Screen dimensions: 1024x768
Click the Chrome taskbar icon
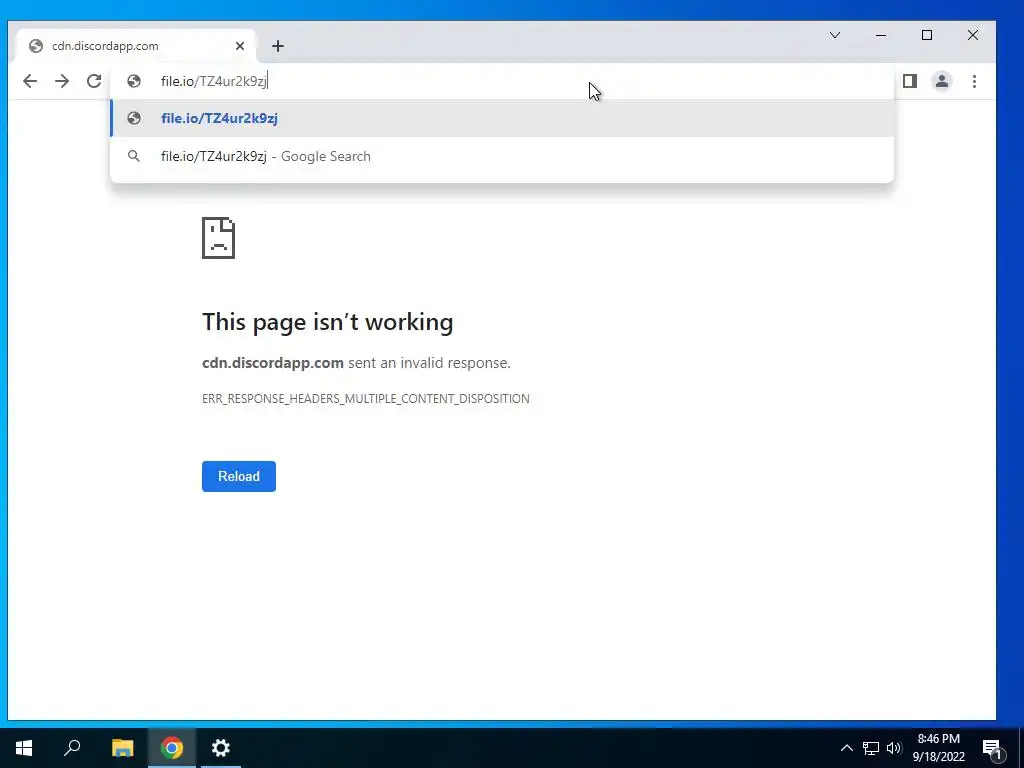tap(172, 748)
